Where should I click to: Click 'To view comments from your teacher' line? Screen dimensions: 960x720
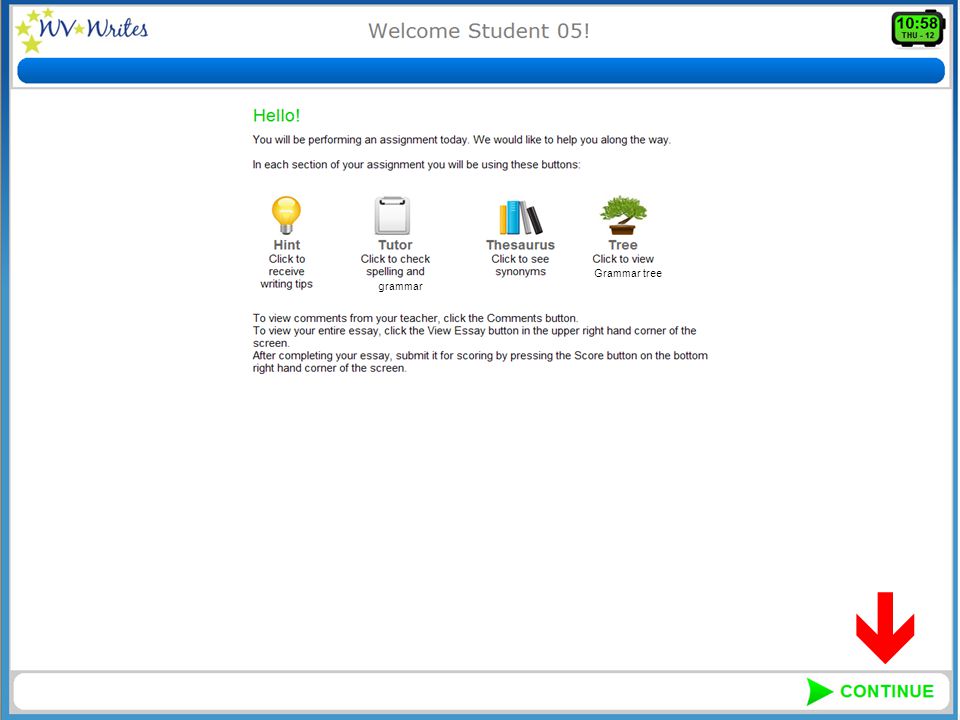click(x=415, y=318)
